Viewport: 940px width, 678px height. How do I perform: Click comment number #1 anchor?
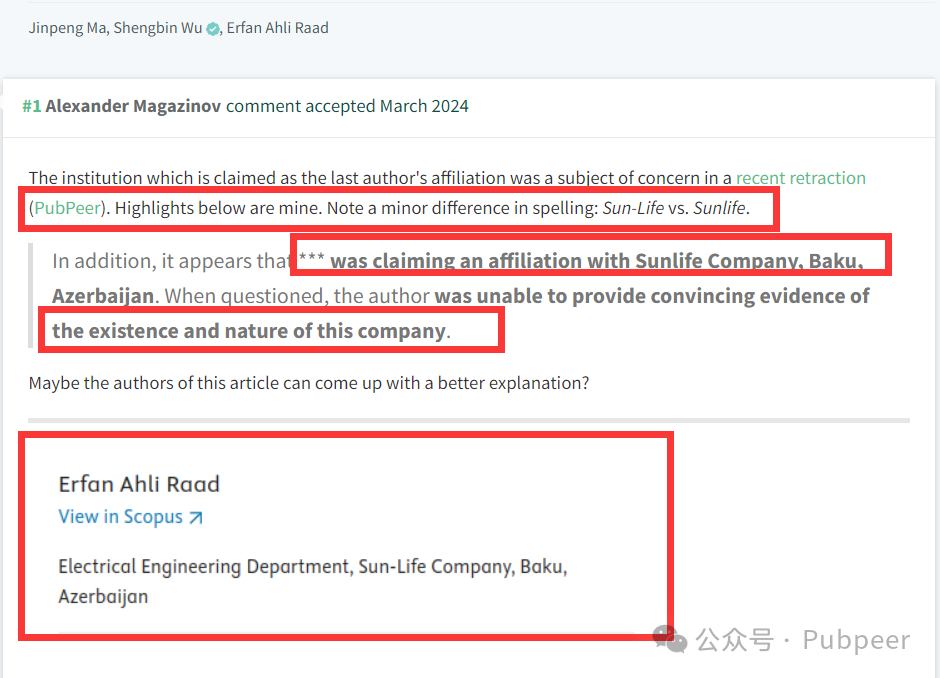click(32, 106)
